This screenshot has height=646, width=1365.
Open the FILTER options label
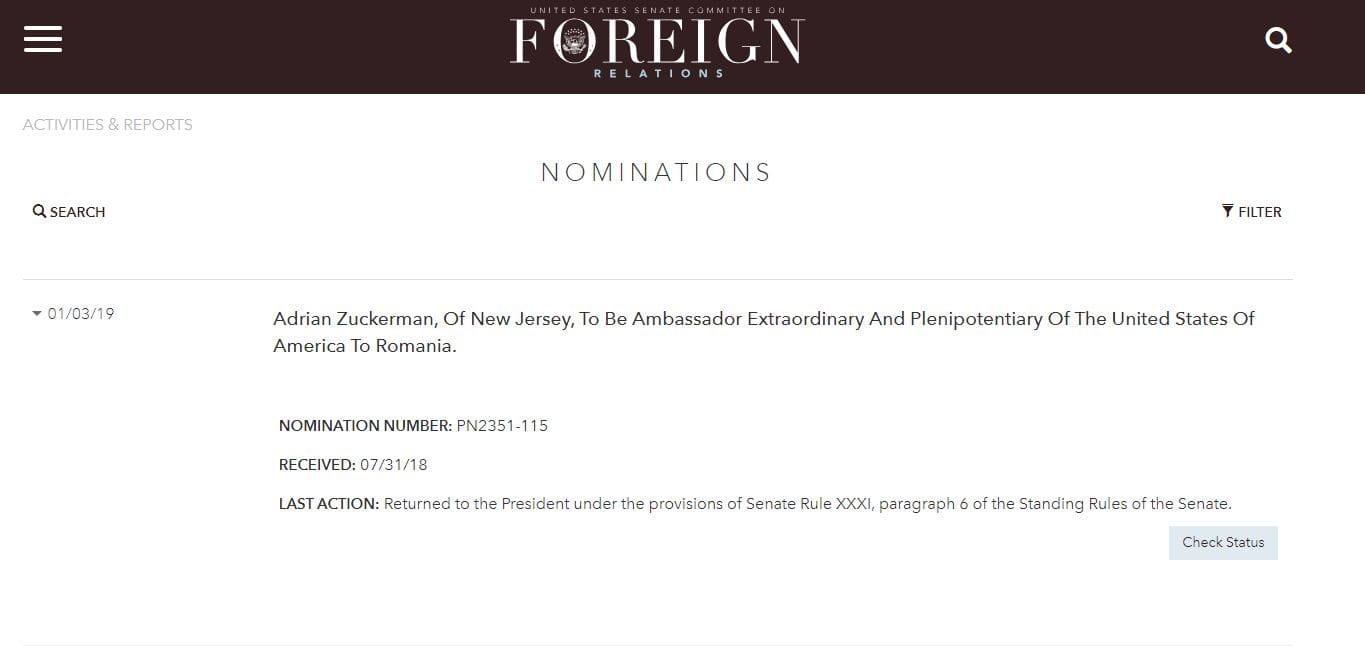pyautogui.click(x=1259, y=212)
